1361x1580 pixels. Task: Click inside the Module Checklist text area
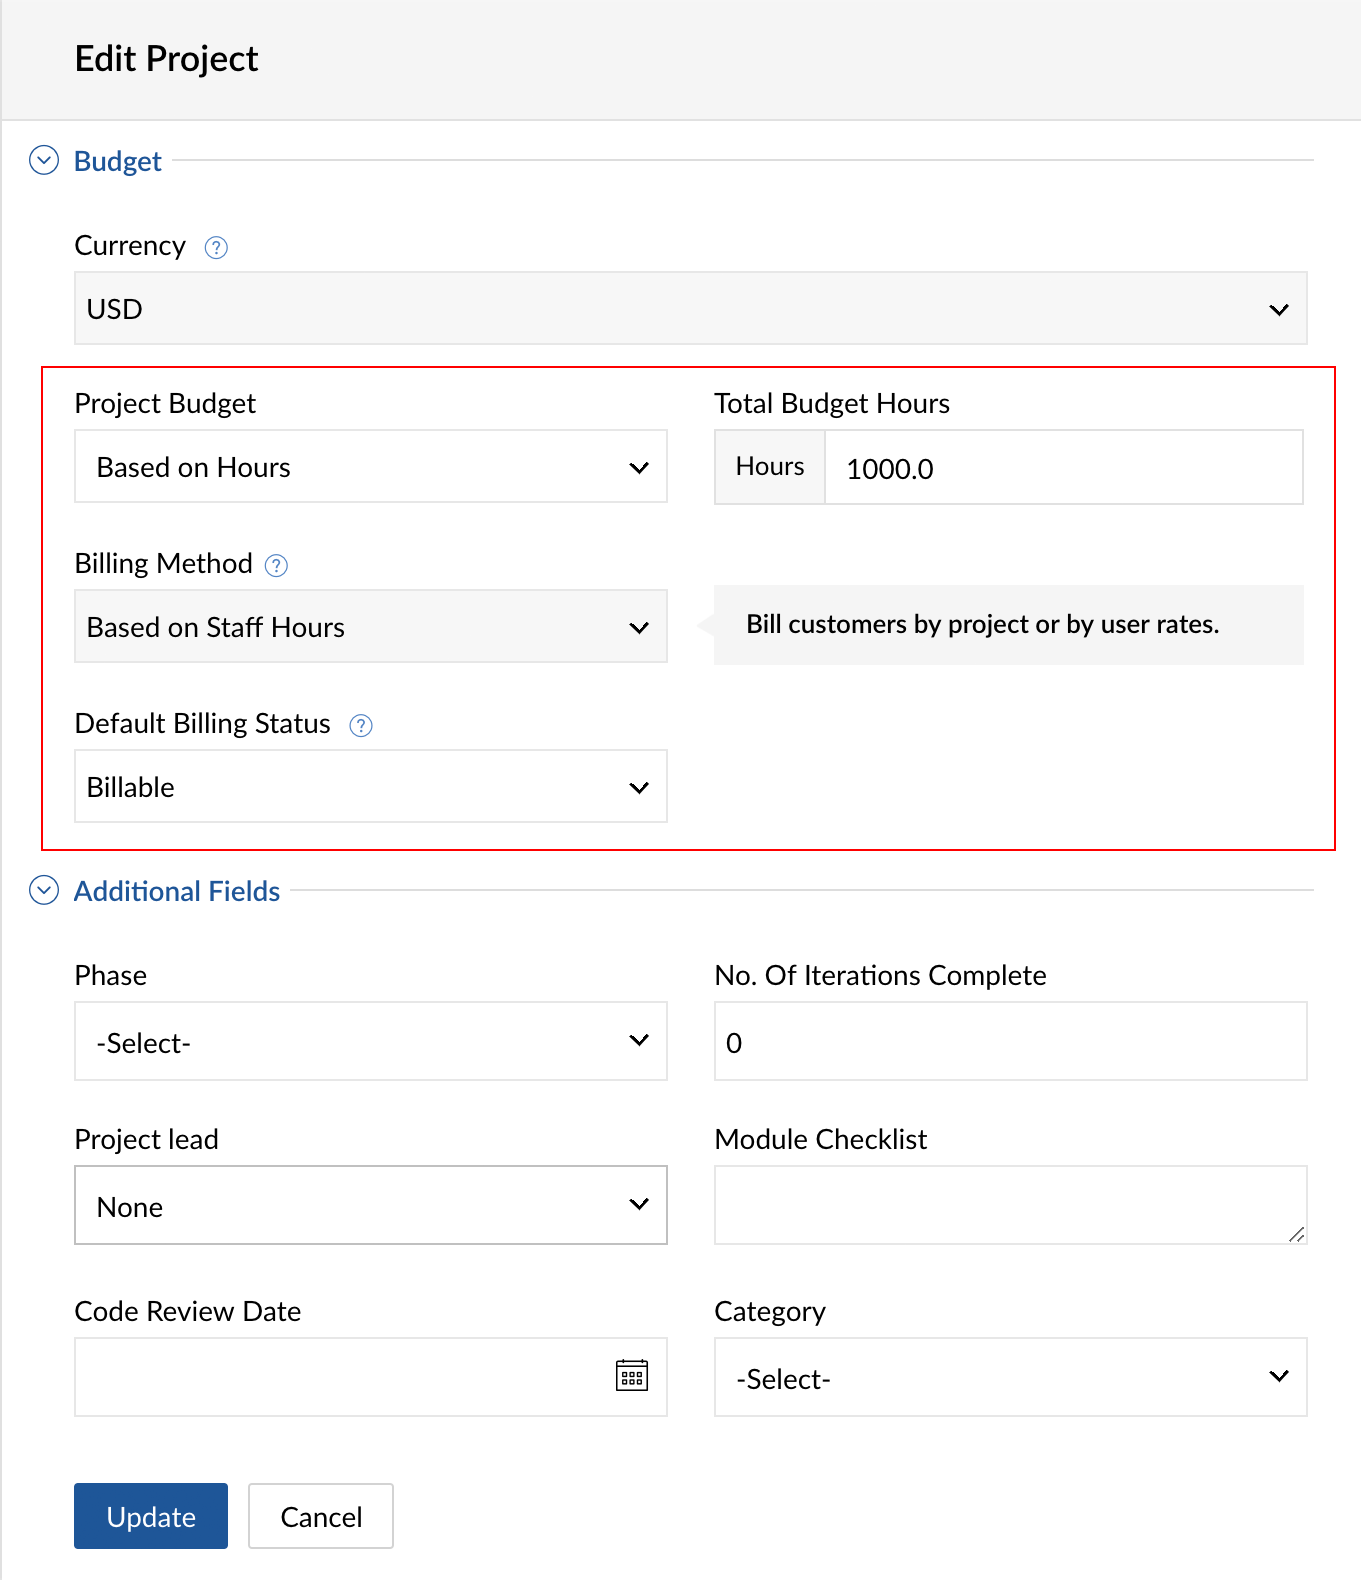coord(1010,1205)
